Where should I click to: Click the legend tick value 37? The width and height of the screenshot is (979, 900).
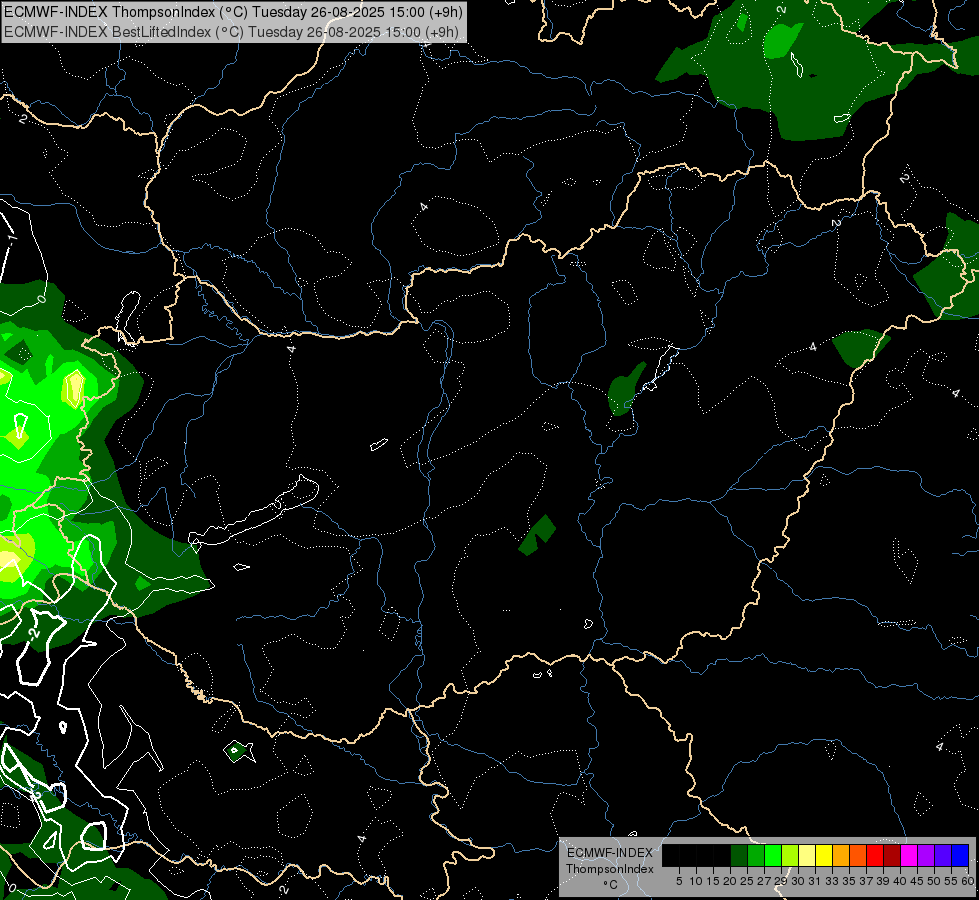coord(867,881)
